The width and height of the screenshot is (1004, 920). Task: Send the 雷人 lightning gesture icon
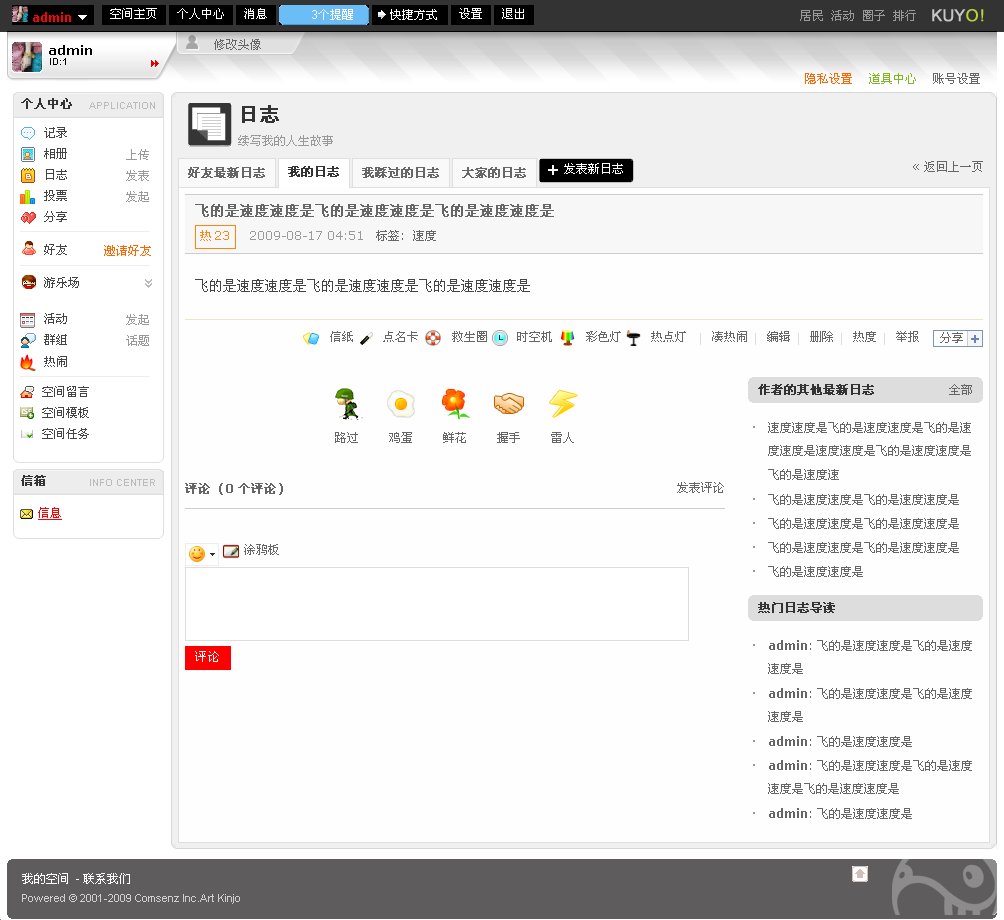(563, 403)
